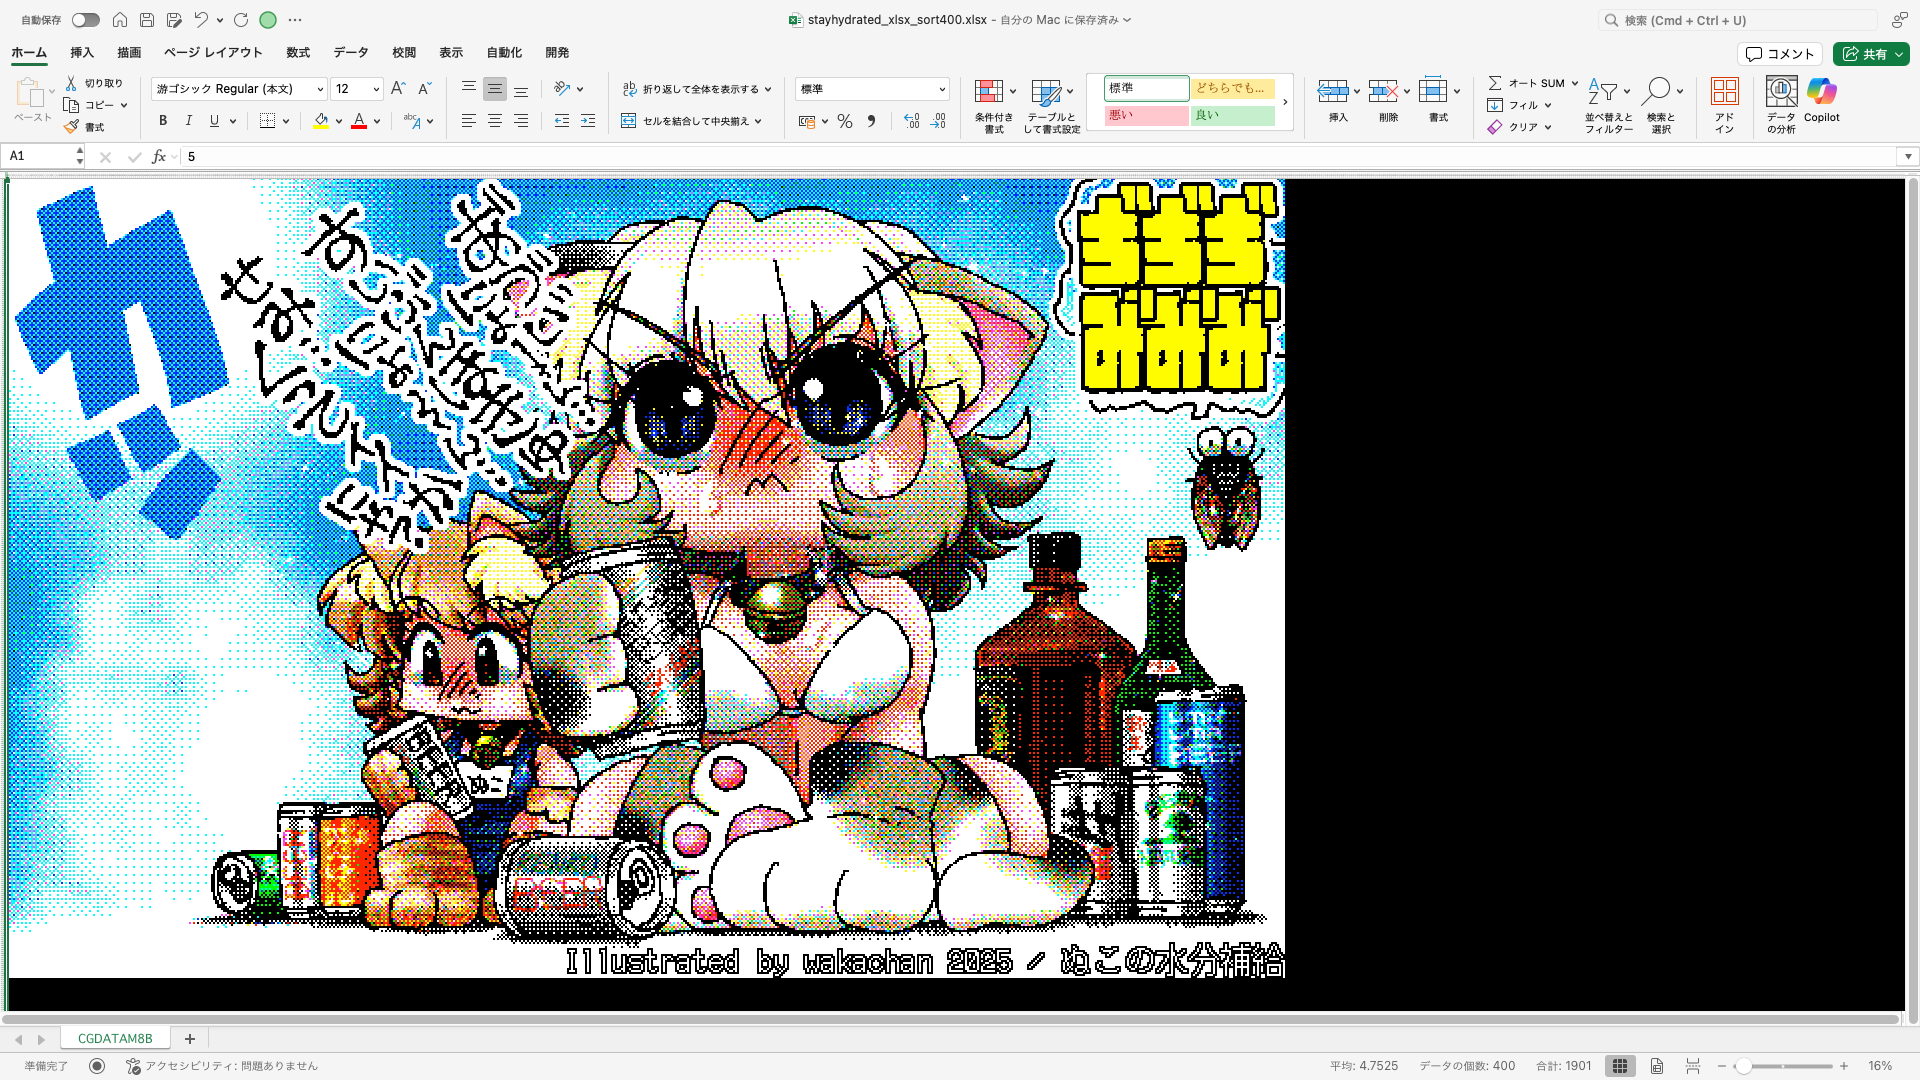Expand the cell styles gallery arrow
The image size is (1920, 1080).
click(x=1285, y=102)
